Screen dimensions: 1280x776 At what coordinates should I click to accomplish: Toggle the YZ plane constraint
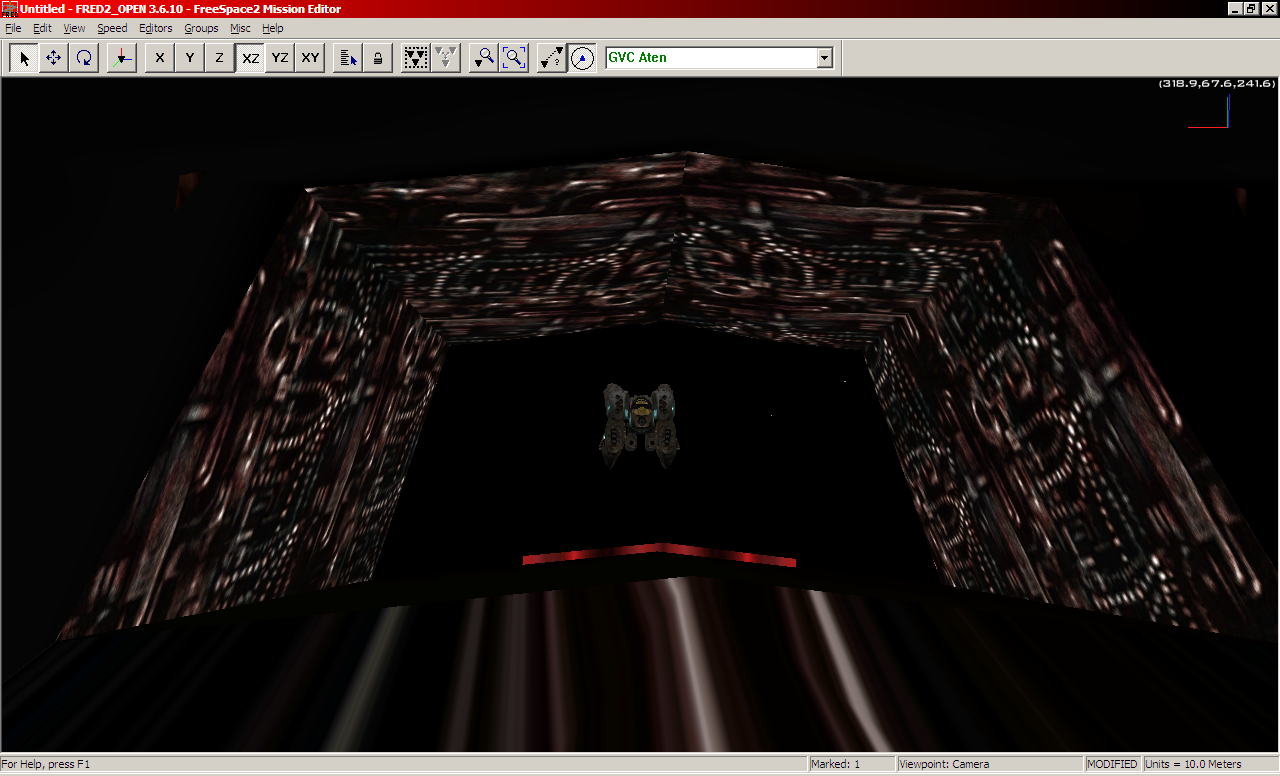click(280, 58)
